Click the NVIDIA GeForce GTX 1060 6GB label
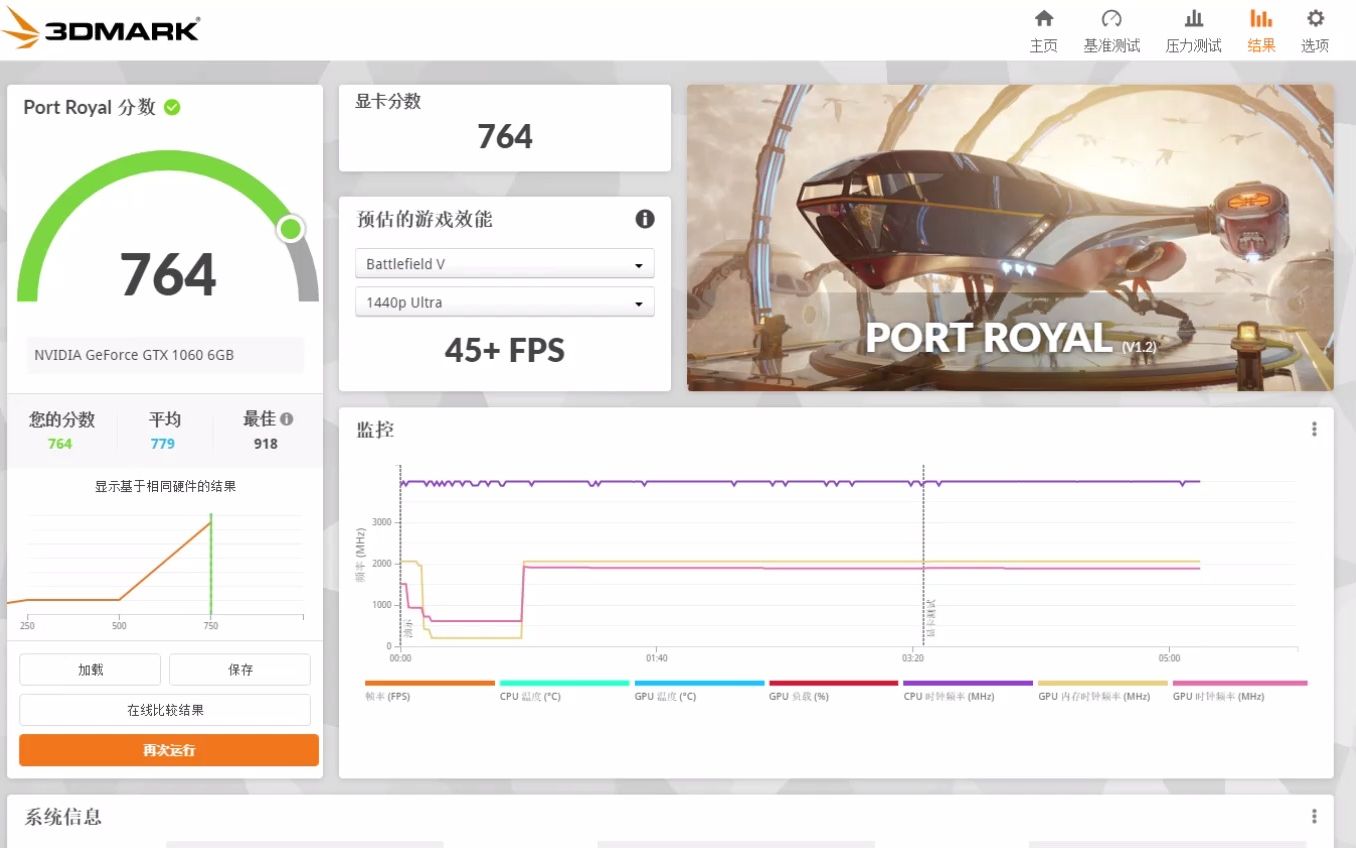 [x=134, y=355]
